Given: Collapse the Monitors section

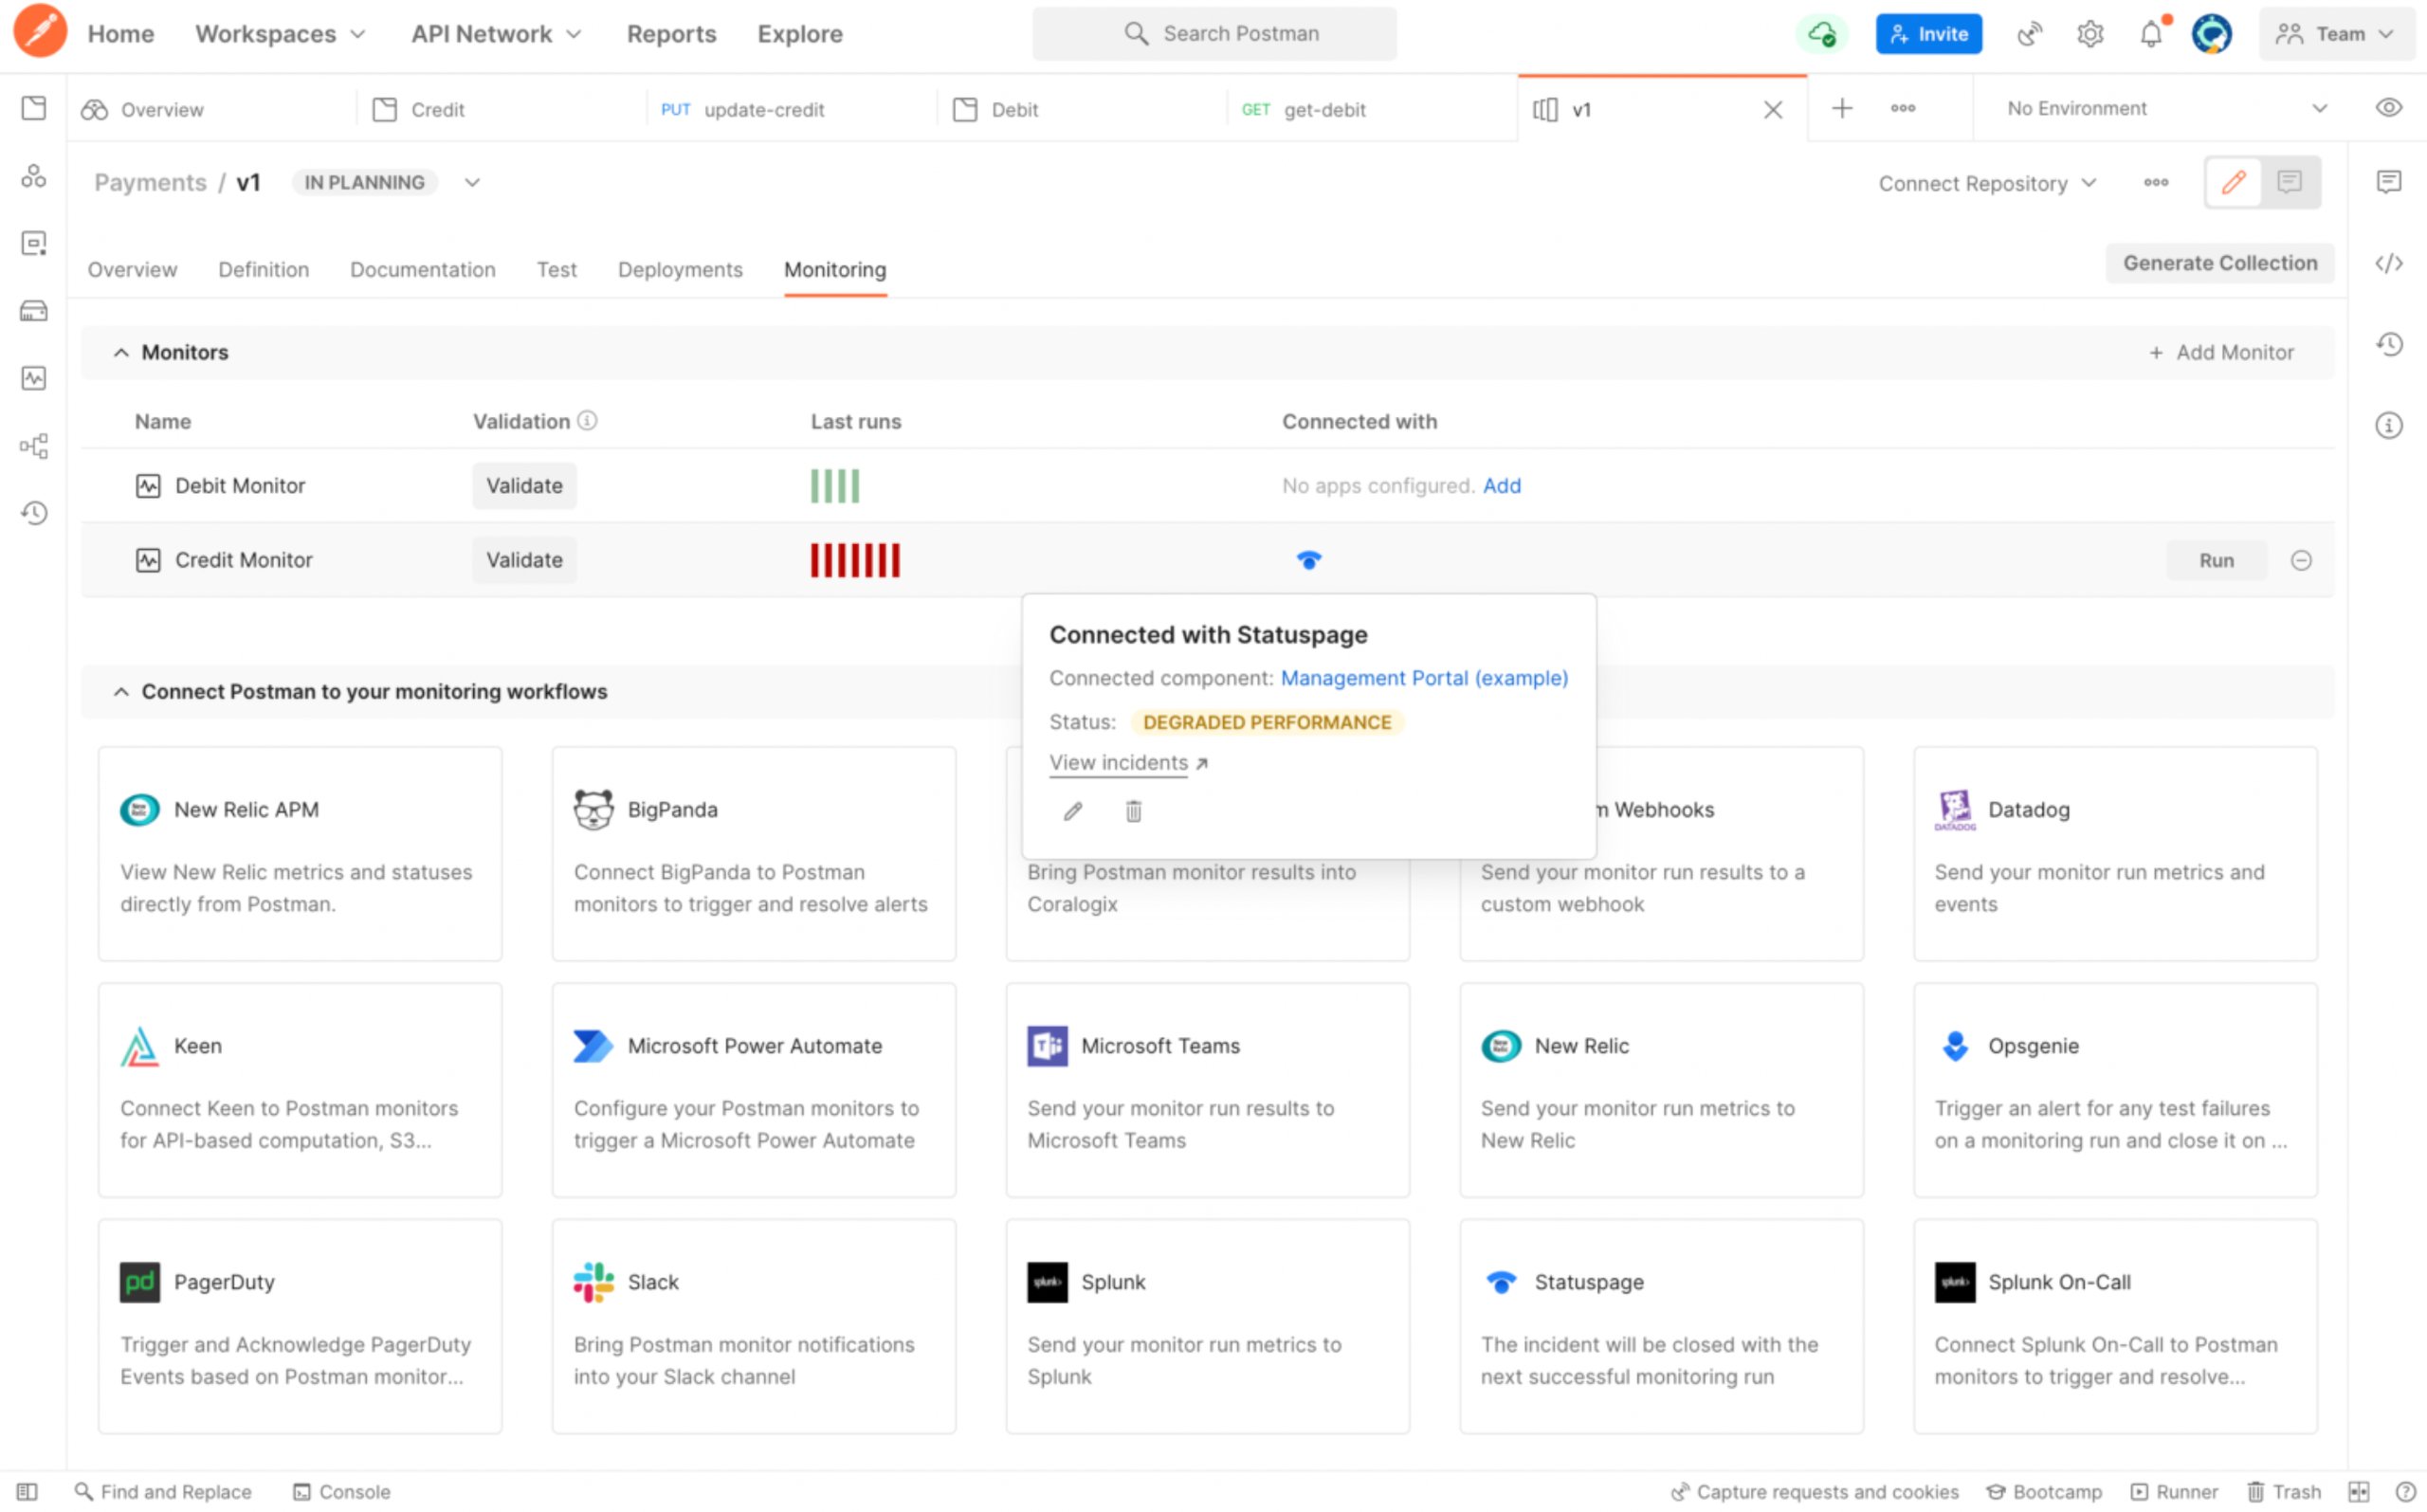Looking at the screenshot, I should pyautogui.click(x=121, y=352).
